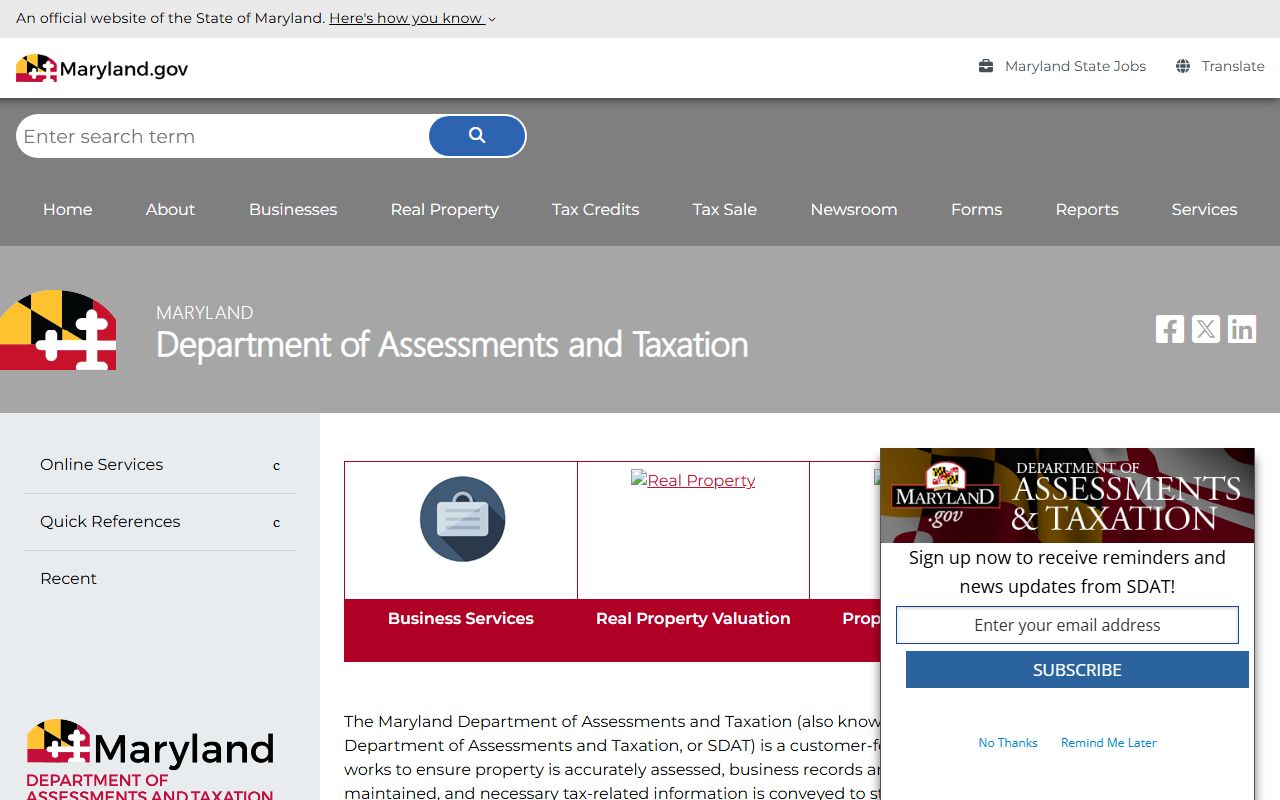This screenshot has height=800, width=1280.
Task: Click the Department of Assessments and Taxation heading
Action: [452, 345]
